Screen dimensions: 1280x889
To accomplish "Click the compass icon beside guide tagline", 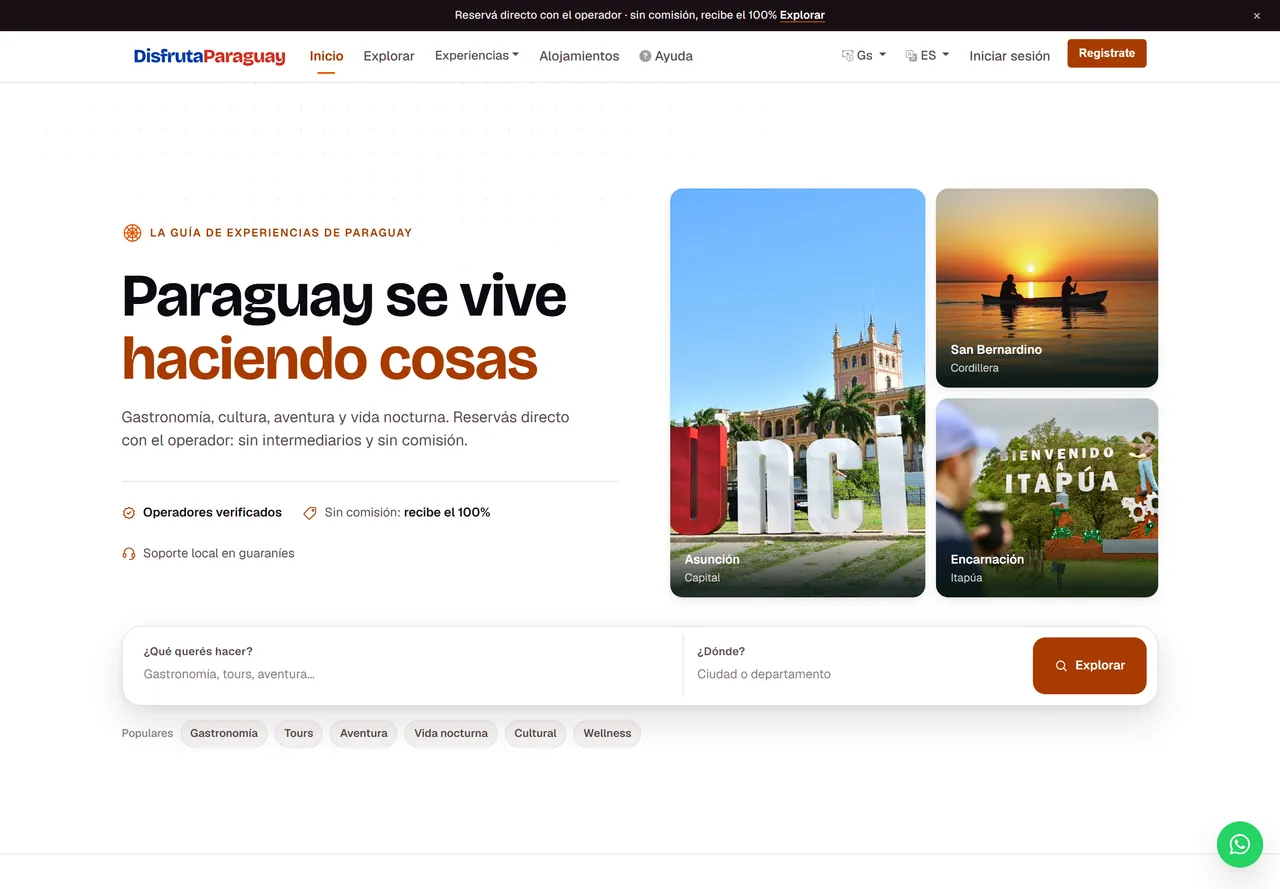I will click(132, 233).
